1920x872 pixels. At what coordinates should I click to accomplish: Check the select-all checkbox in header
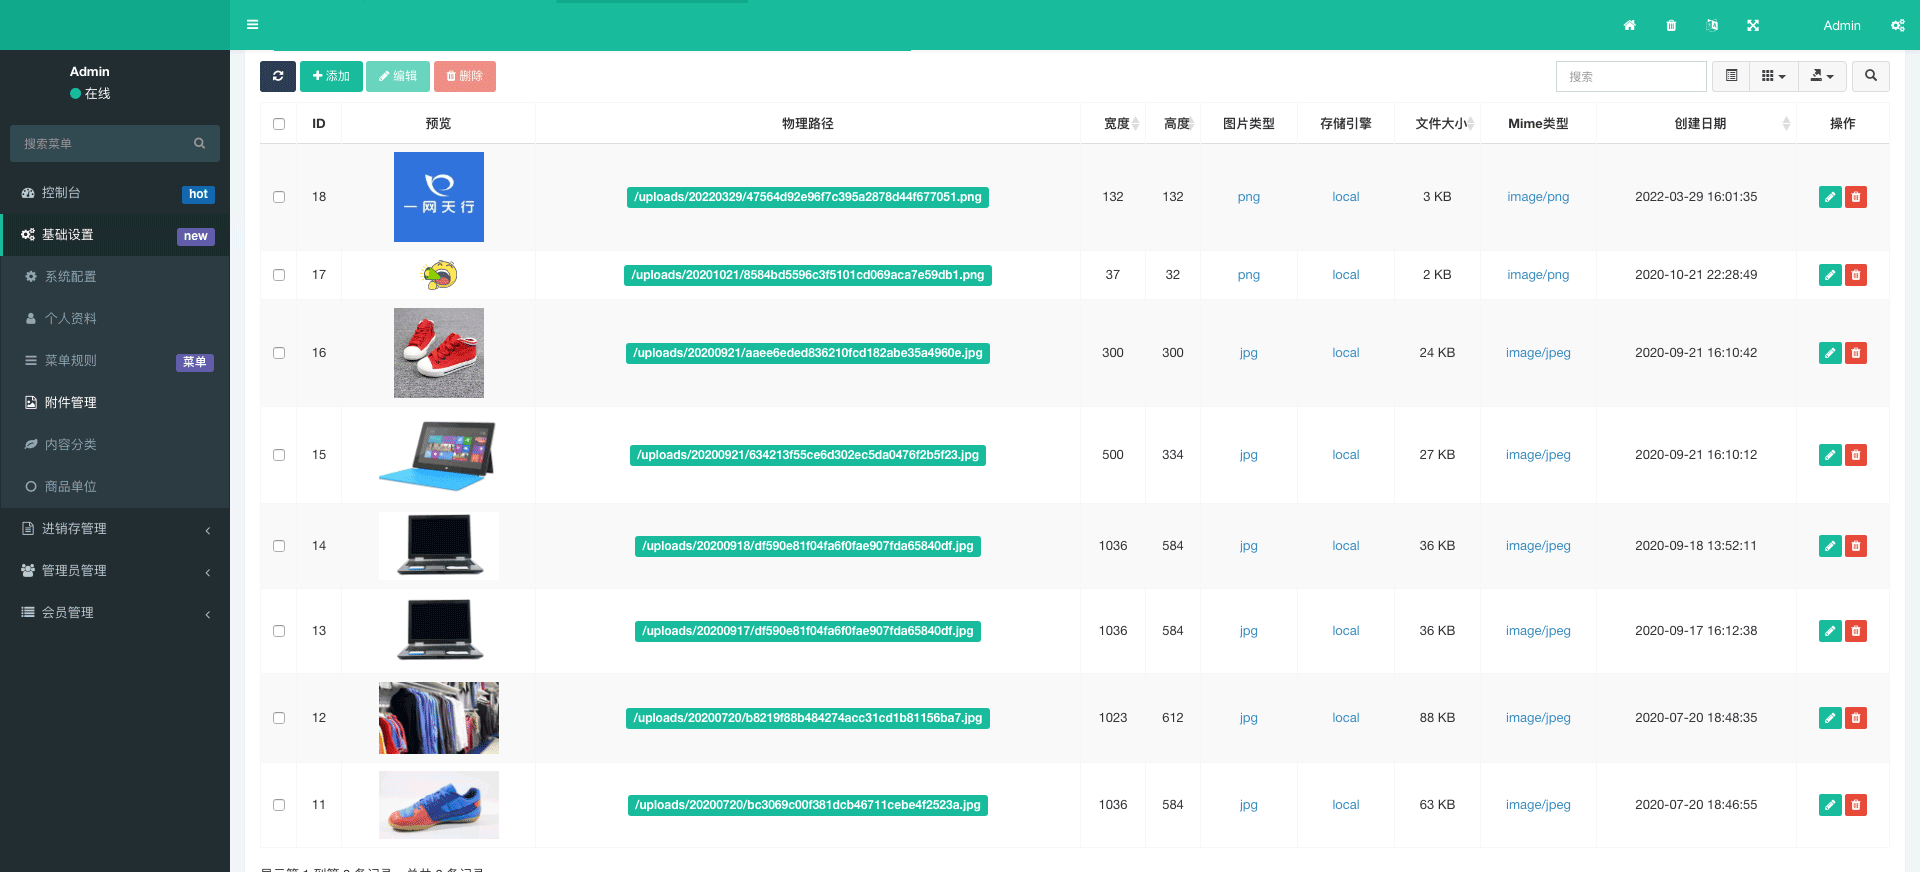[279, 124]
